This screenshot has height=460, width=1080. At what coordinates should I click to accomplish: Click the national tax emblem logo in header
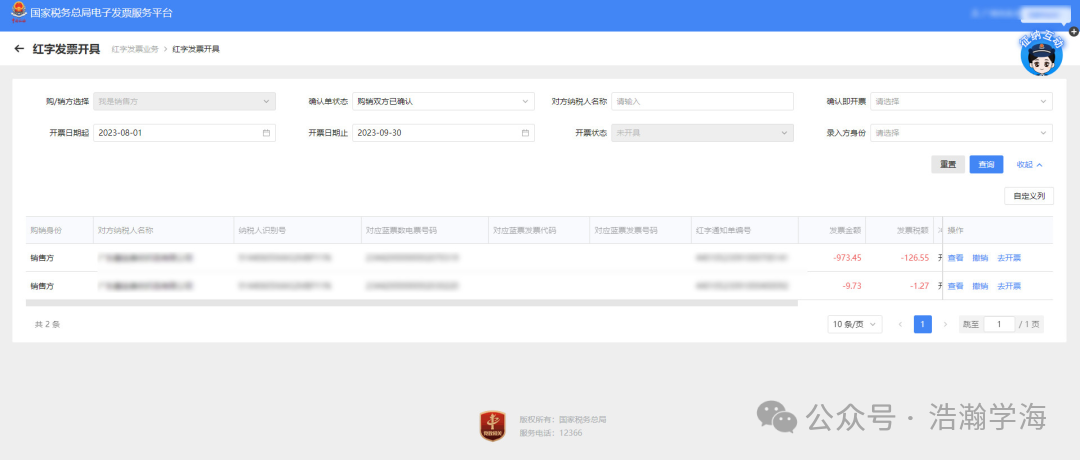[16, 13]
